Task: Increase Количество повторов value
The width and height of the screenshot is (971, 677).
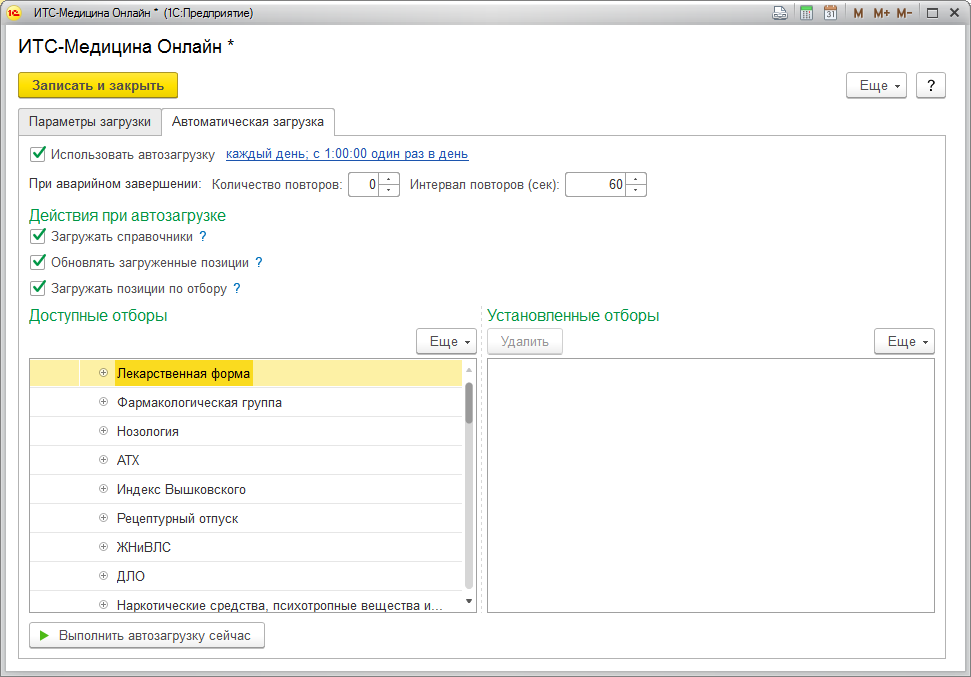Action: 389,179
